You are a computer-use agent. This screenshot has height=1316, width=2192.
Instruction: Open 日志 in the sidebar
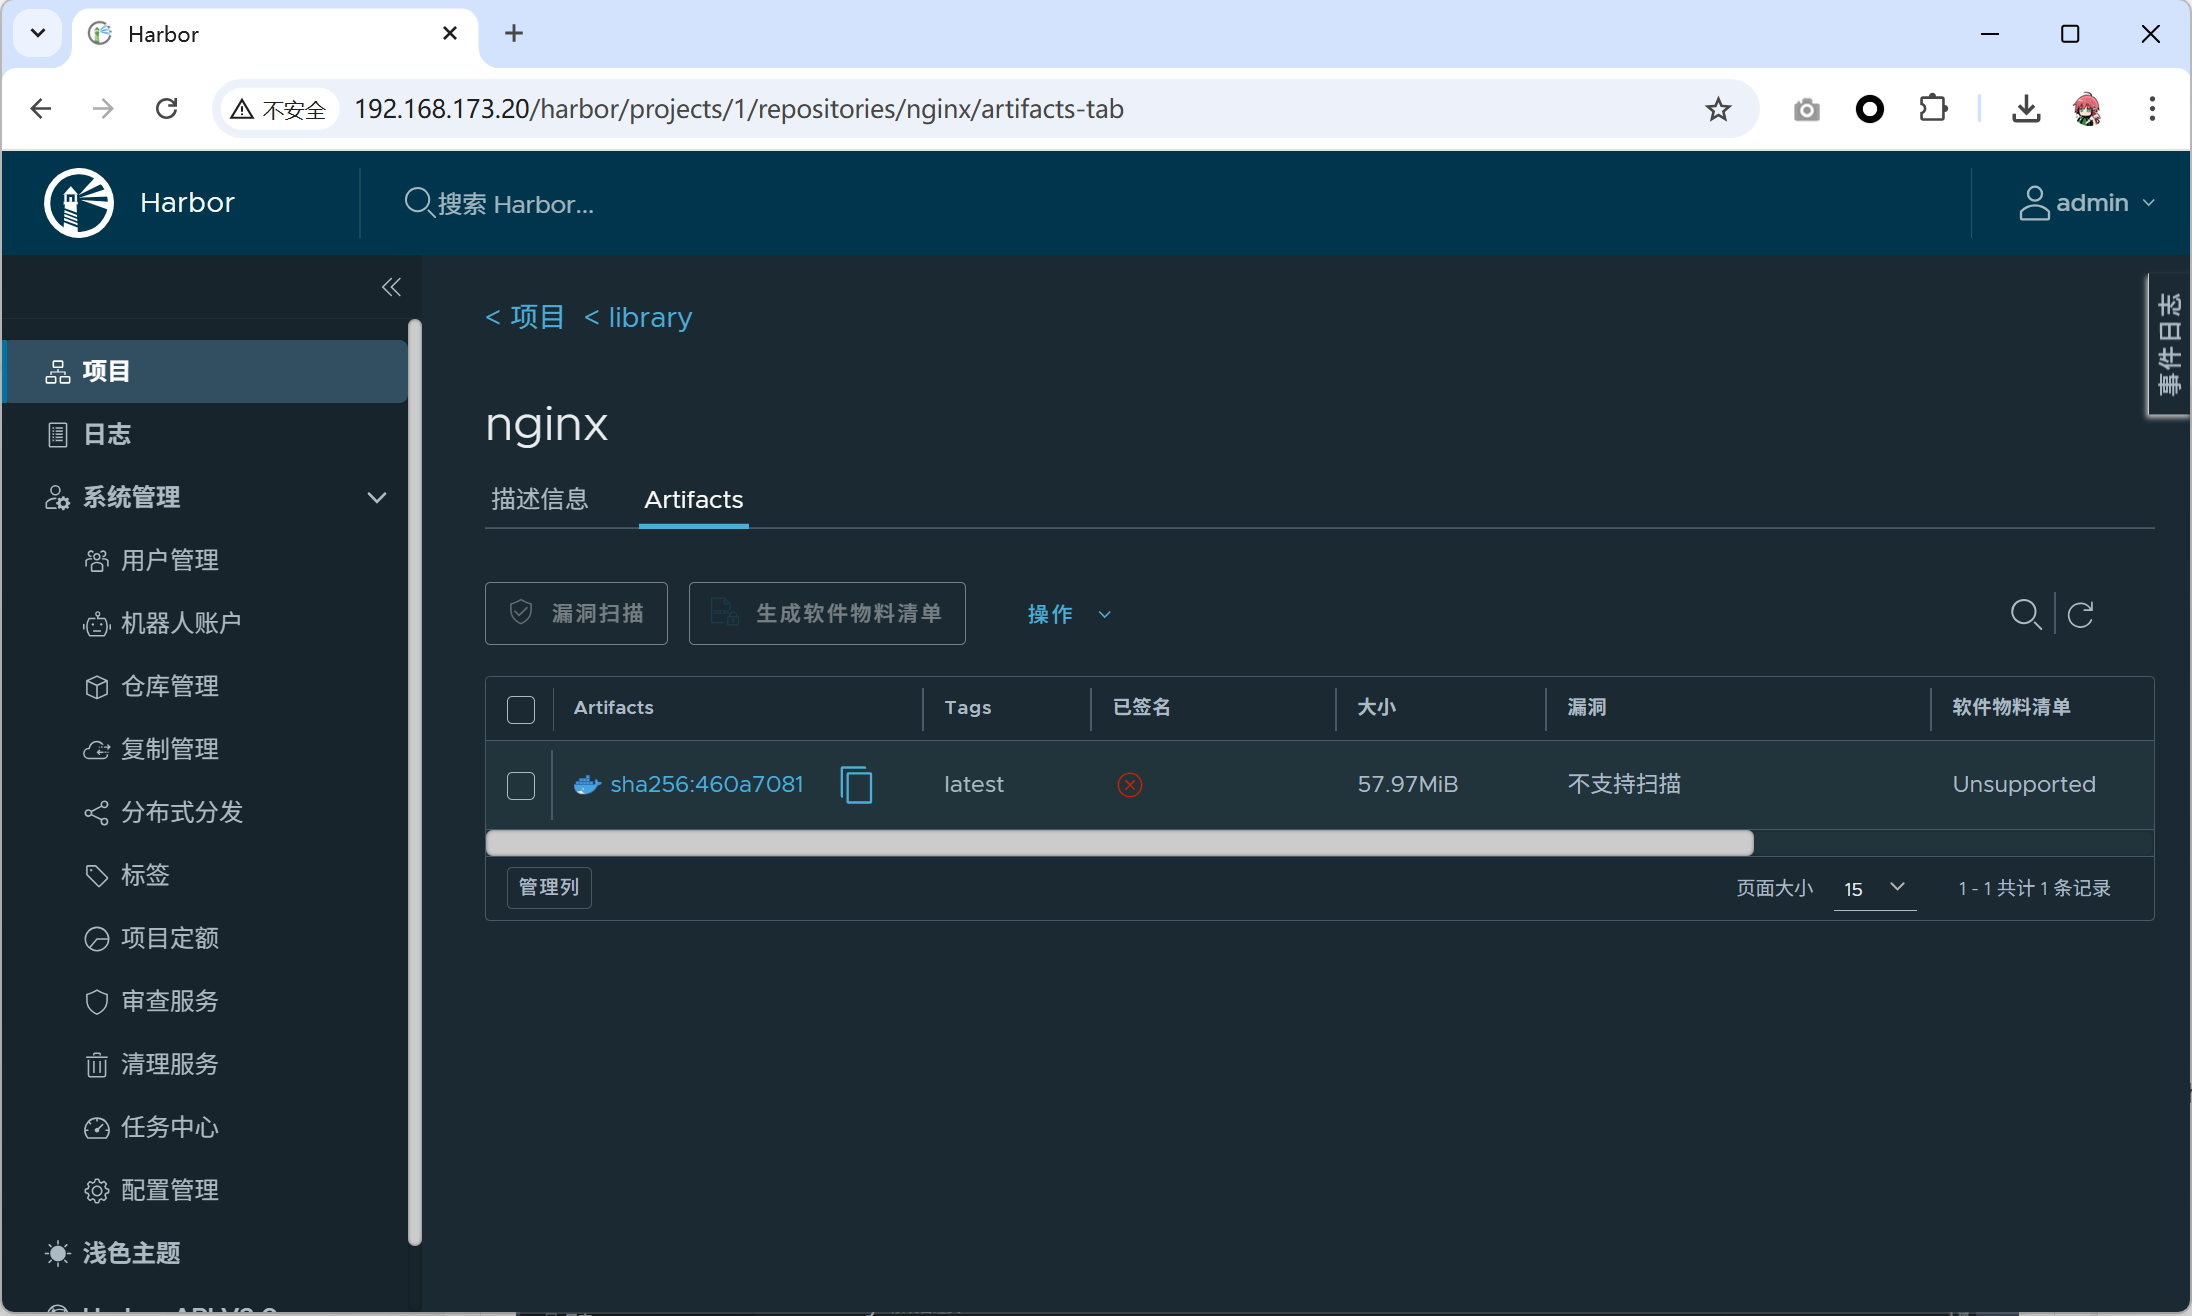(x=107, y=434)
